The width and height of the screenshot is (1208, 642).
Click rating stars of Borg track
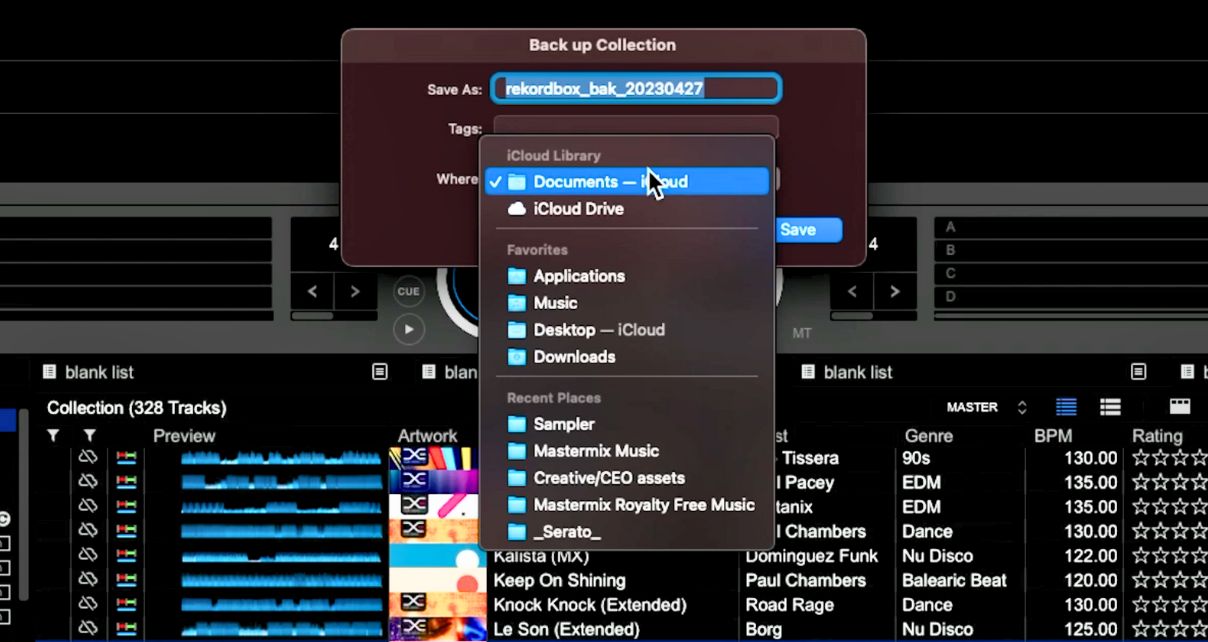click(x=1169, y=629)
